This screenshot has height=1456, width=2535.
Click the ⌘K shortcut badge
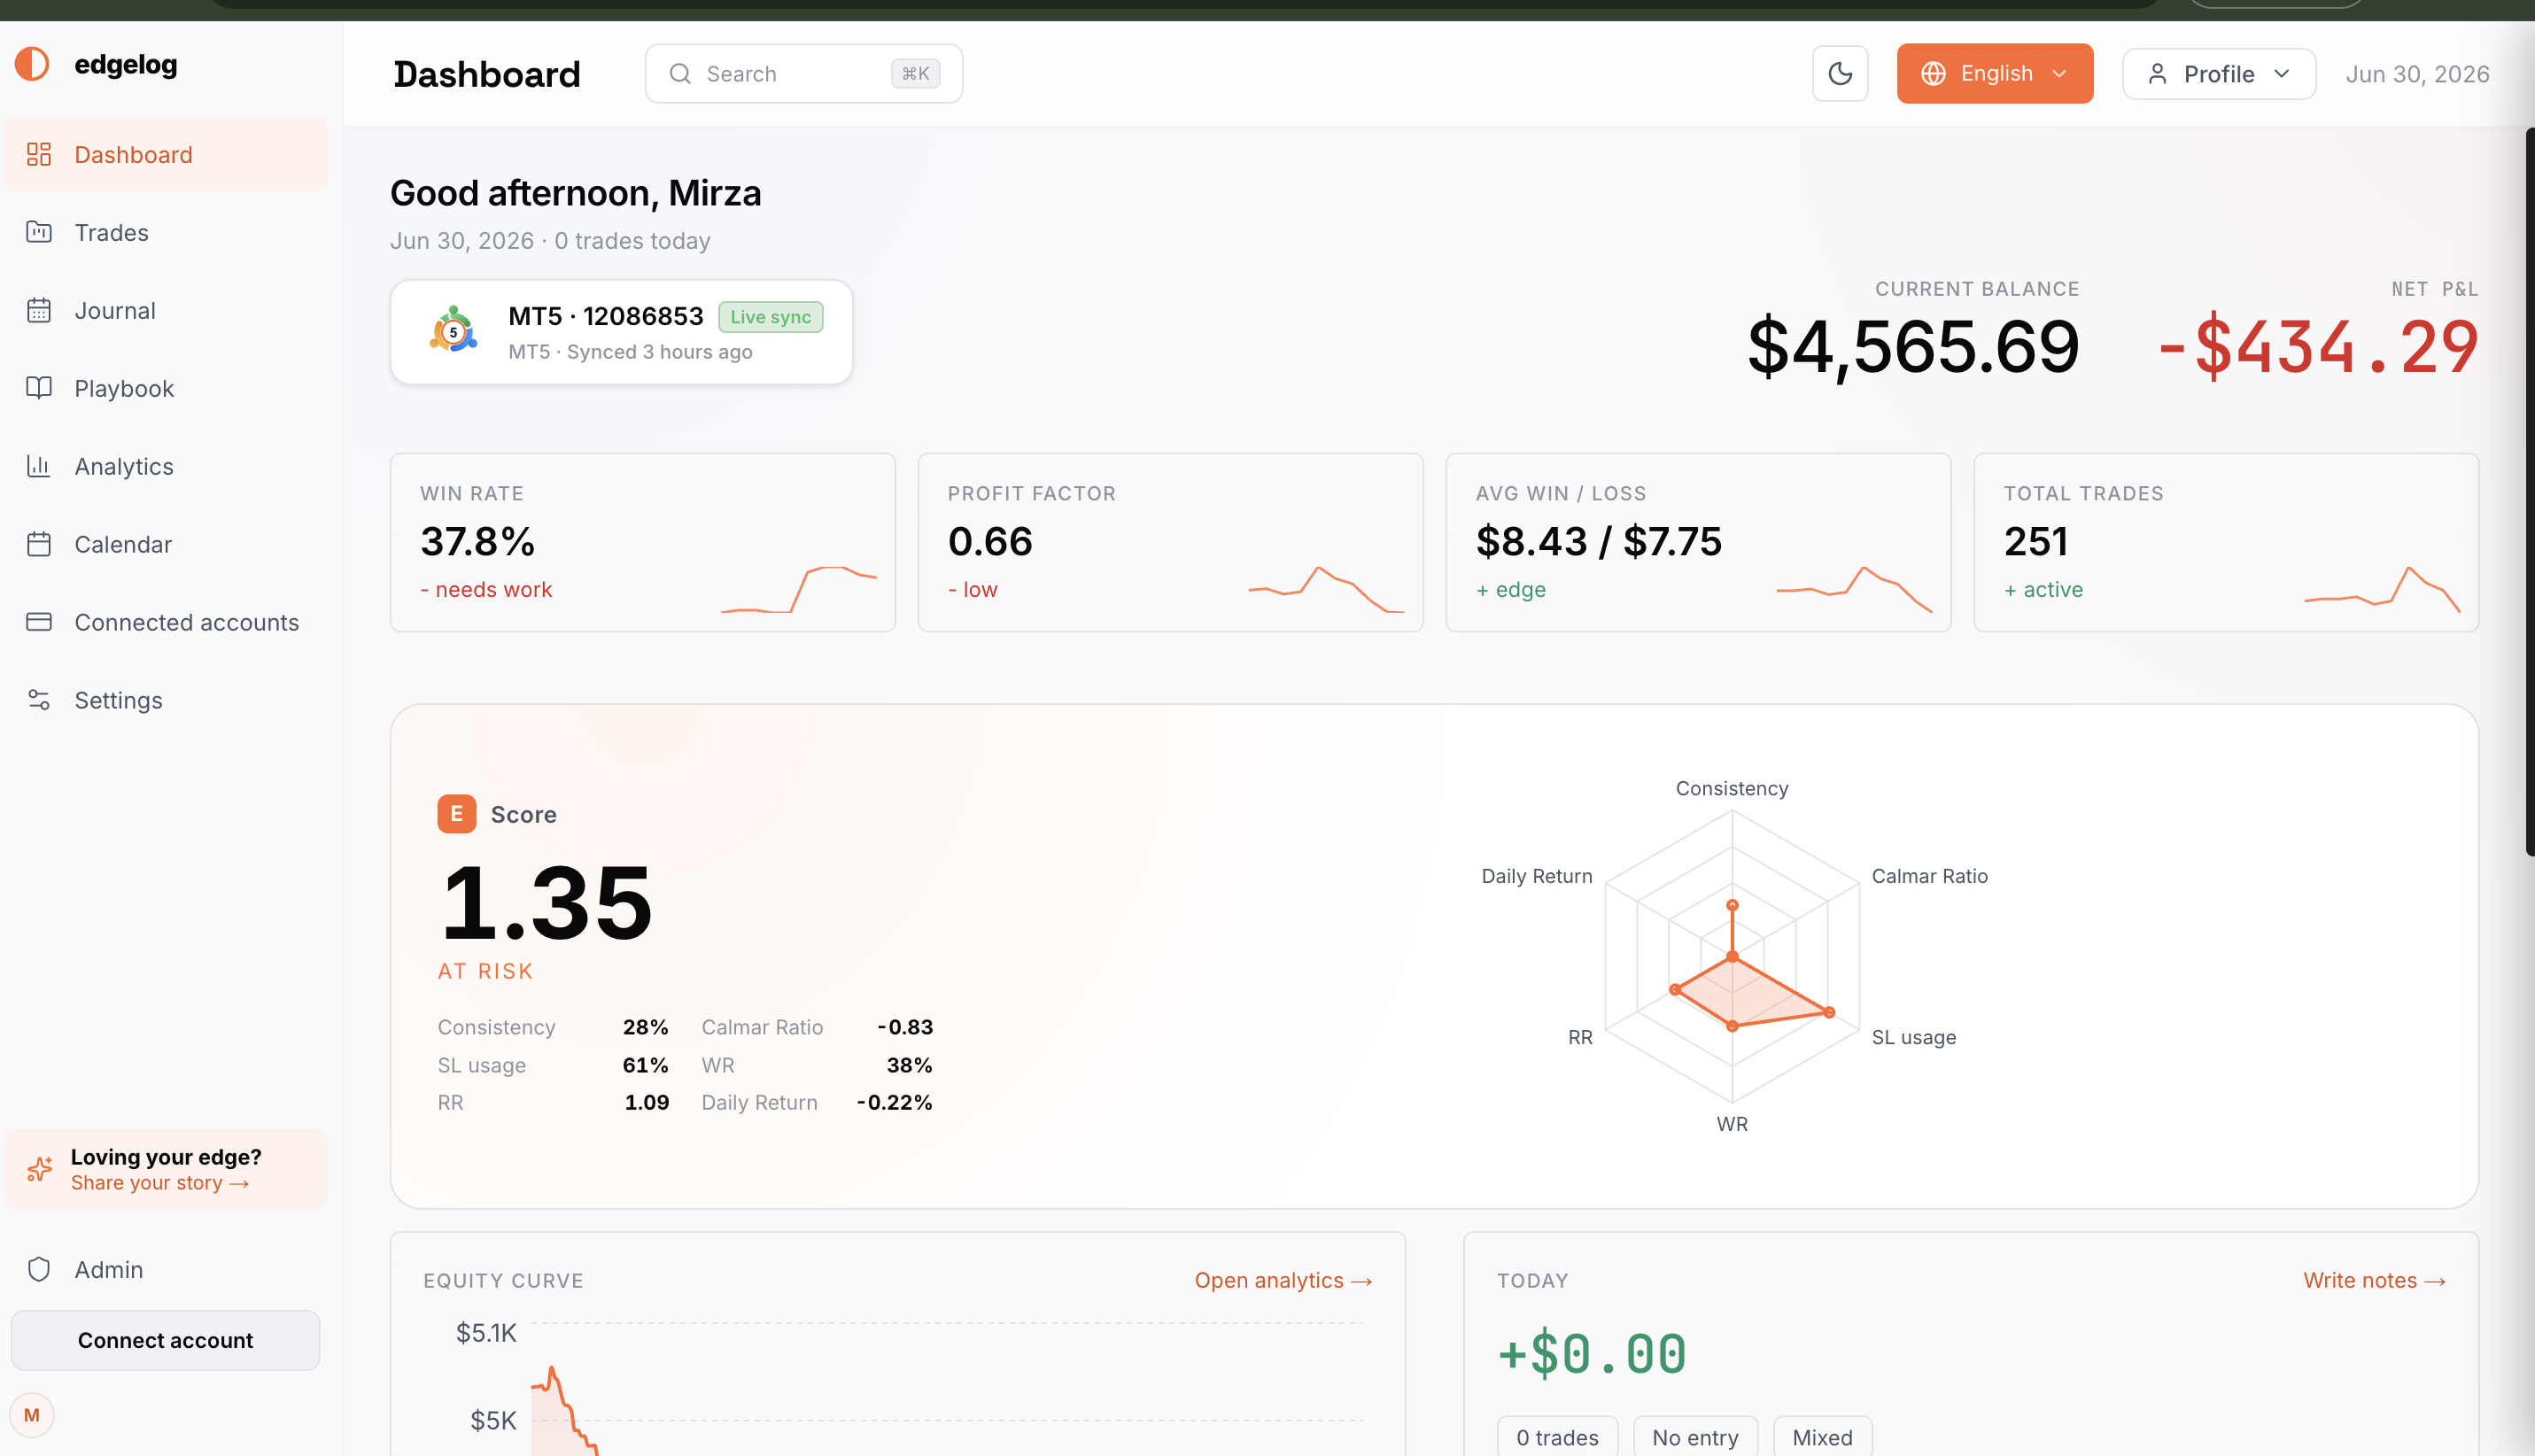915,74
